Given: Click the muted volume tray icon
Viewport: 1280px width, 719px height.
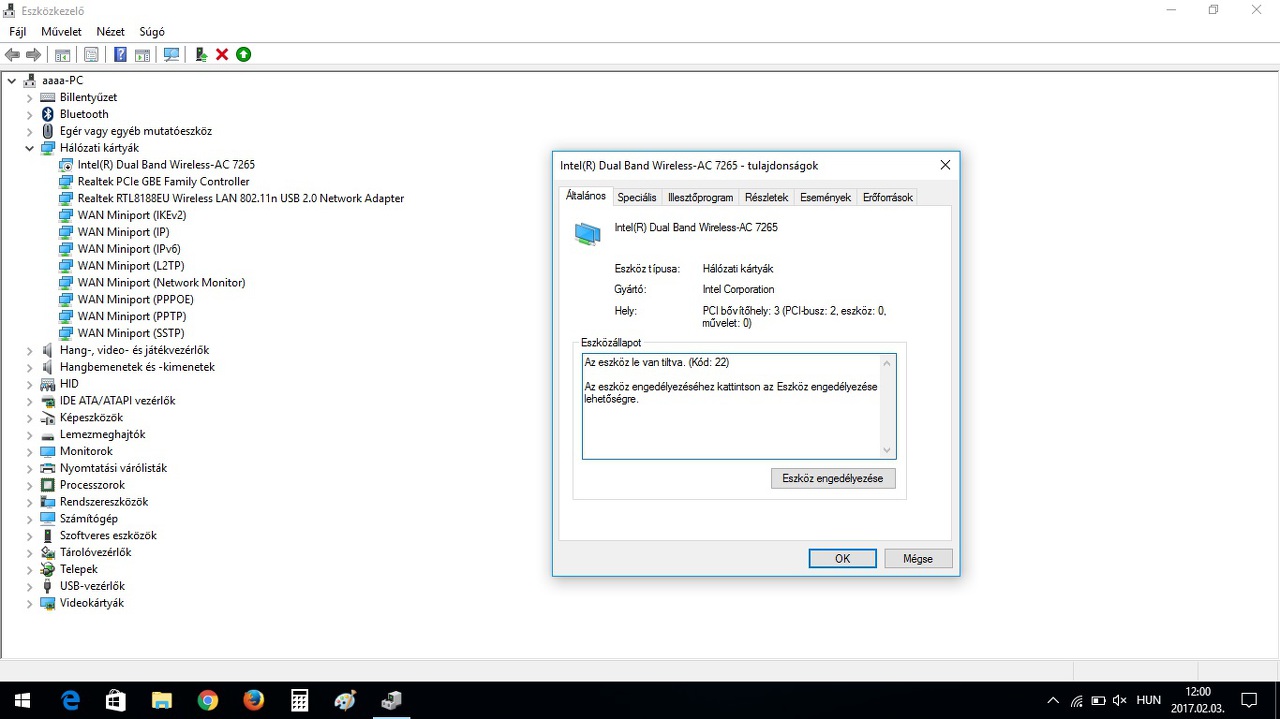Looking at the screenshot, I should [1119, 700].
